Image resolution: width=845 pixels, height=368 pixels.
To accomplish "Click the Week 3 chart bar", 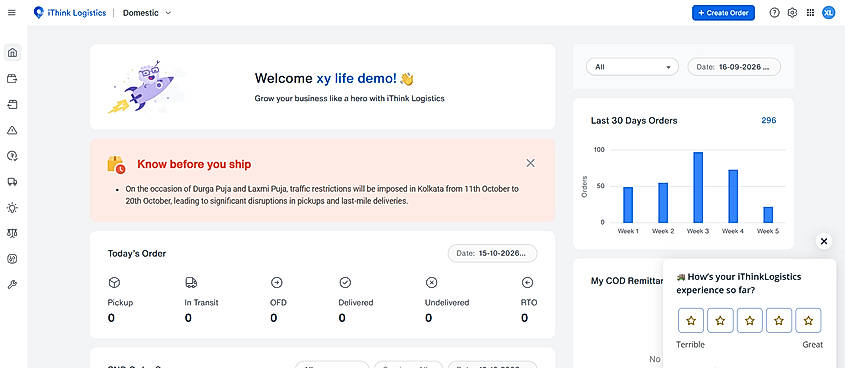I will pos(698,188).
